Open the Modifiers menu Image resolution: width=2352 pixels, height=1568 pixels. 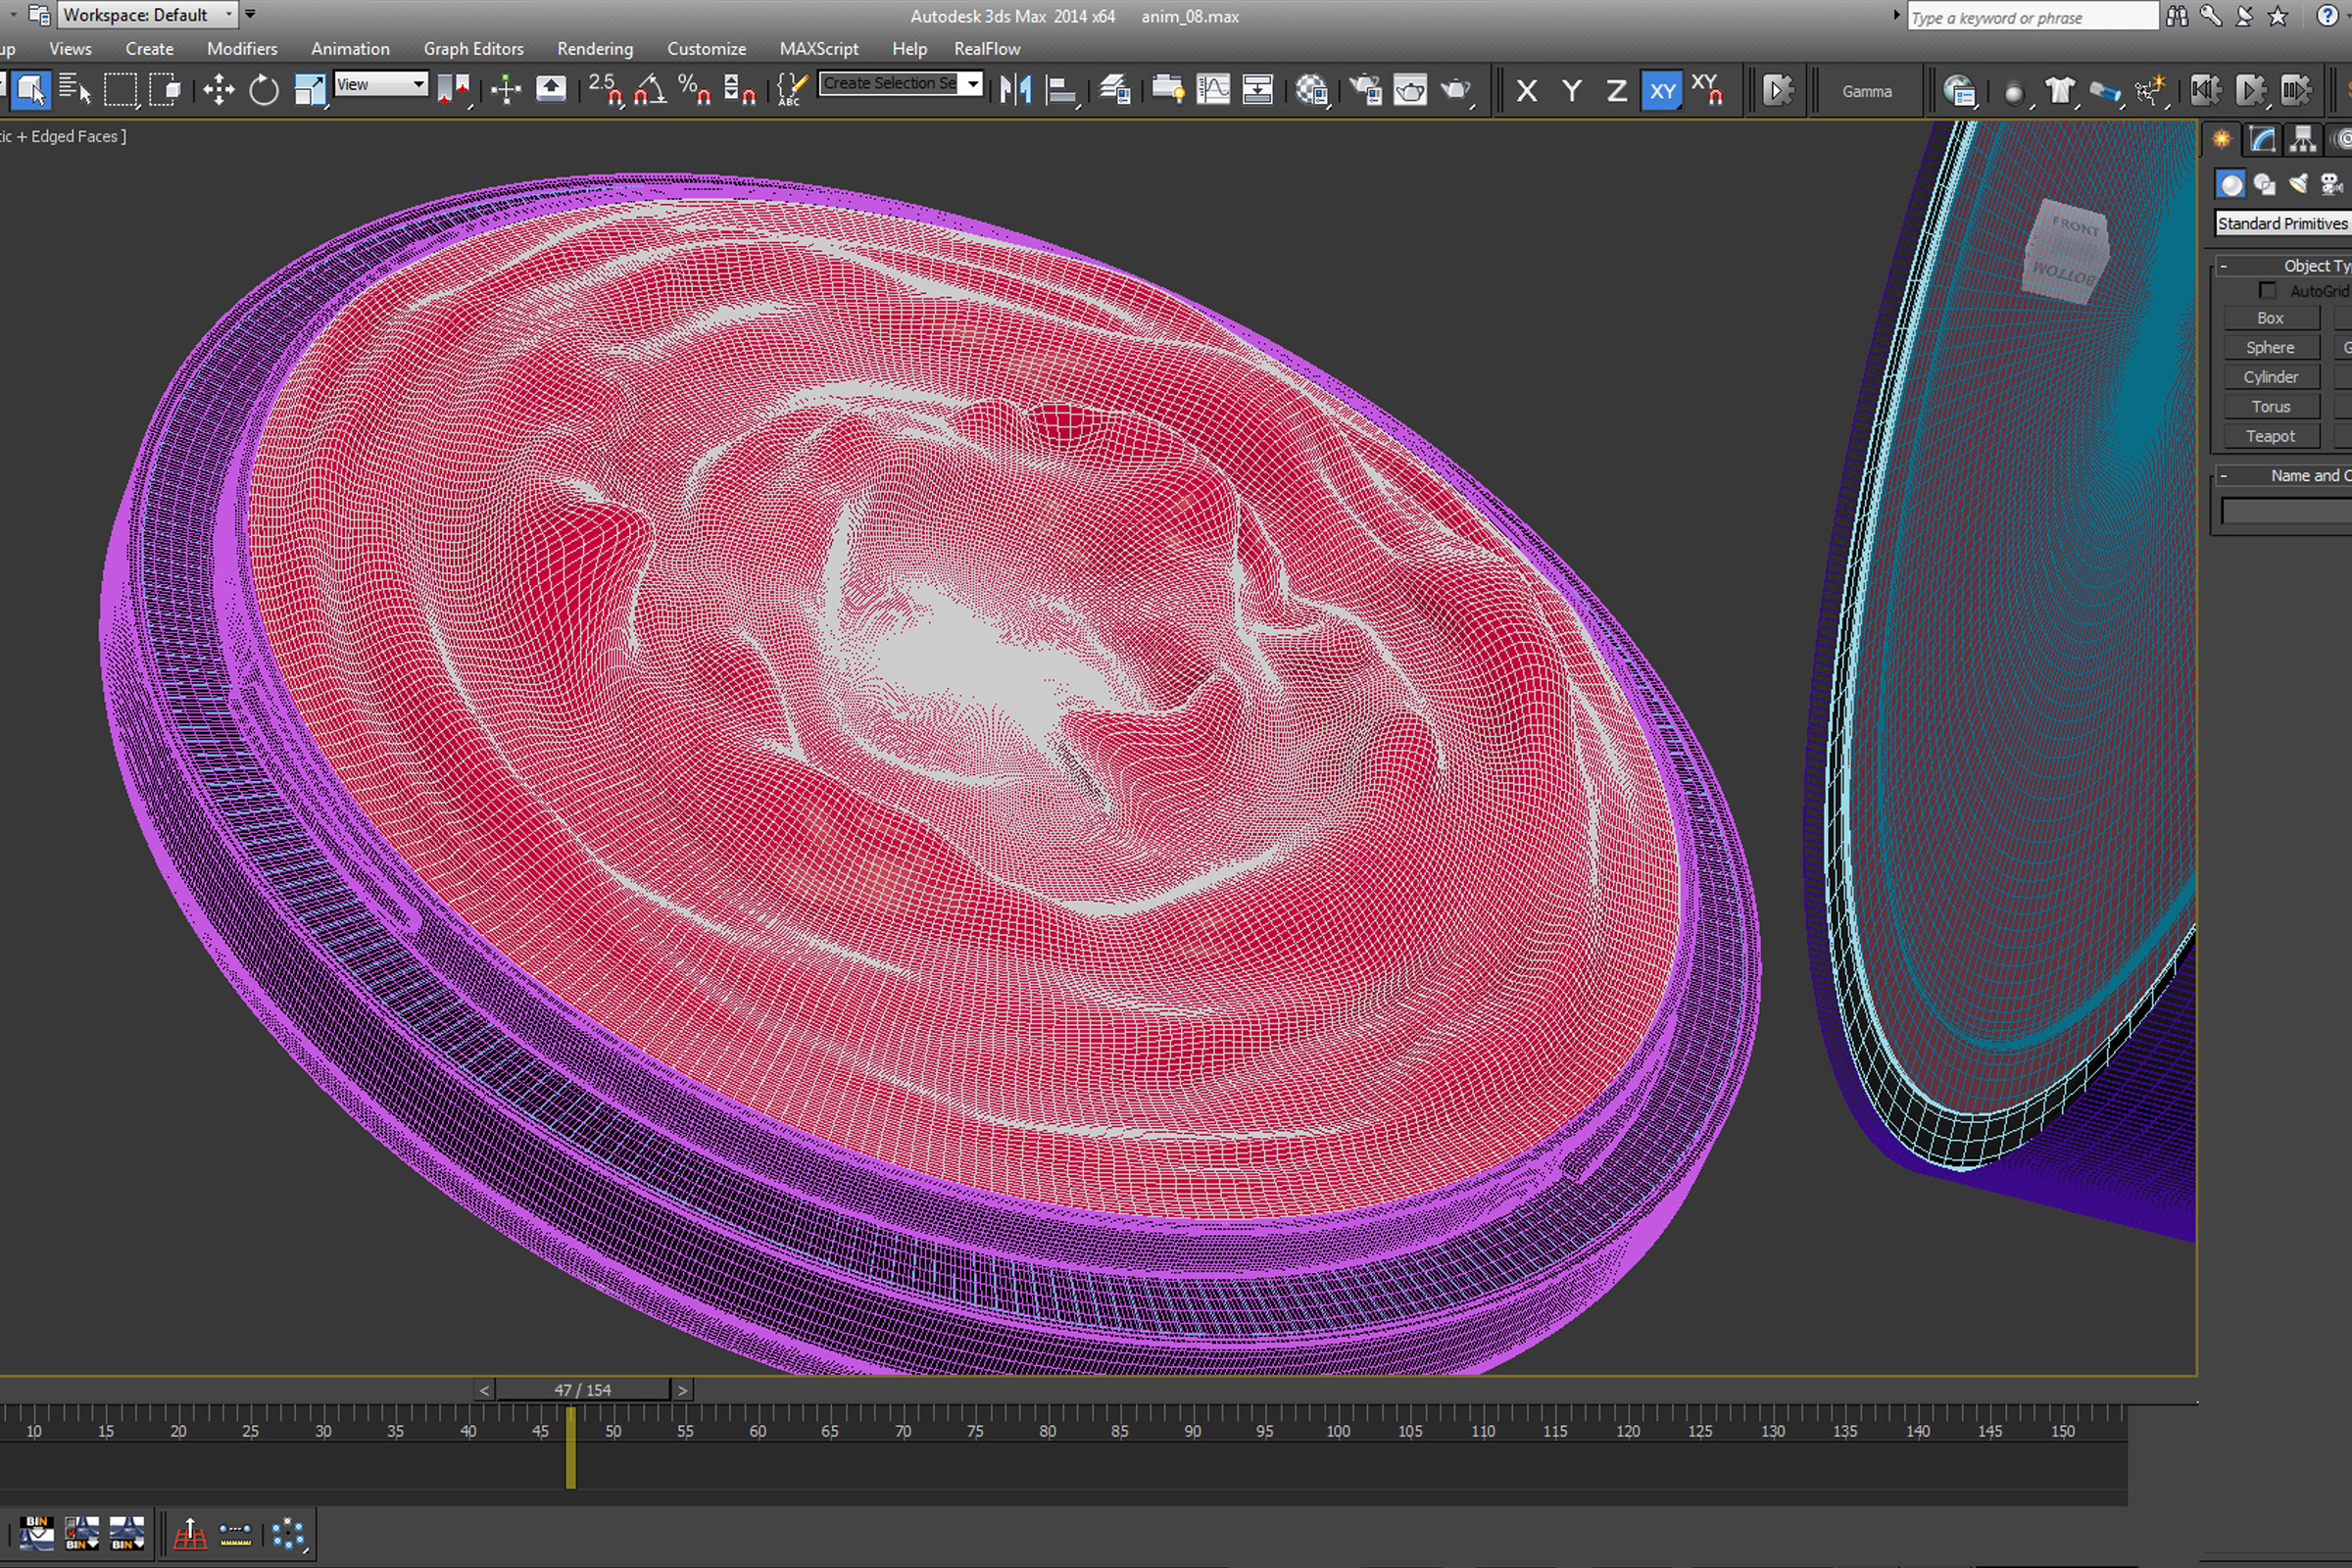[242, 48]
